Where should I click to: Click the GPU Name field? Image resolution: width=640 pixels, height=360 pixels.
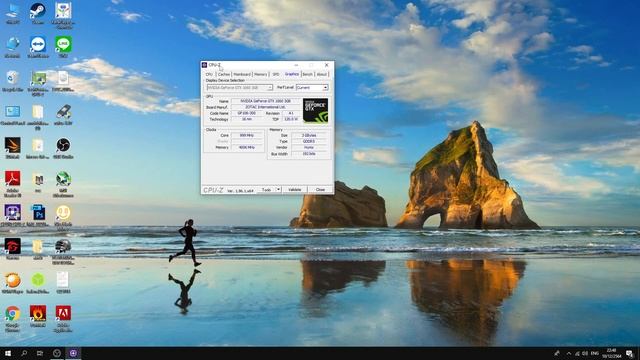(x=266, y=101)
